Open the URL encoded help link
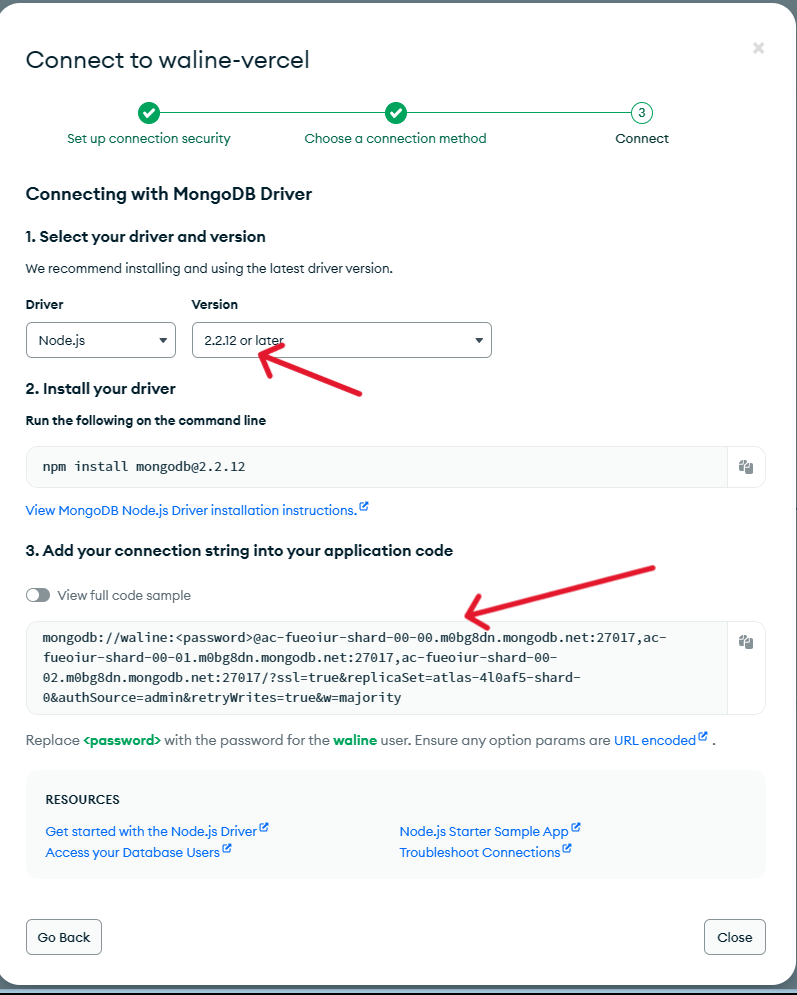 654,741
